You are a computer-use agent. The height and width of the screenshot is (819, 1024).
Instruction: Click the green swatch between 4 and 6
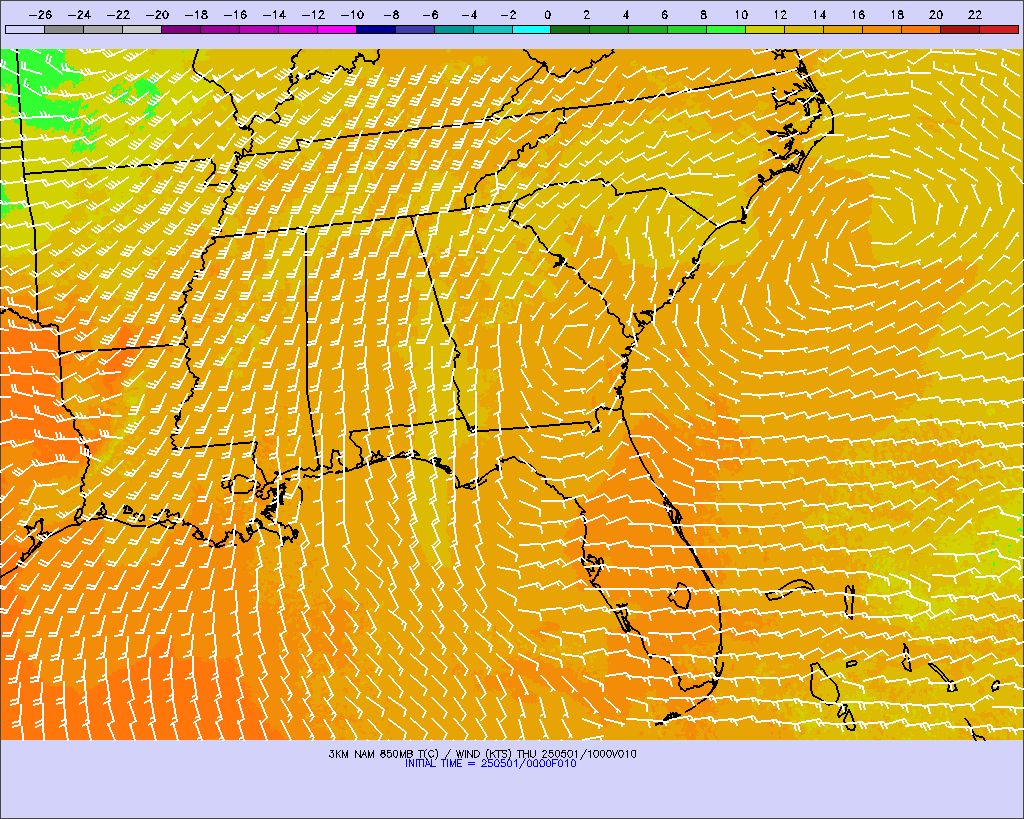648,29
